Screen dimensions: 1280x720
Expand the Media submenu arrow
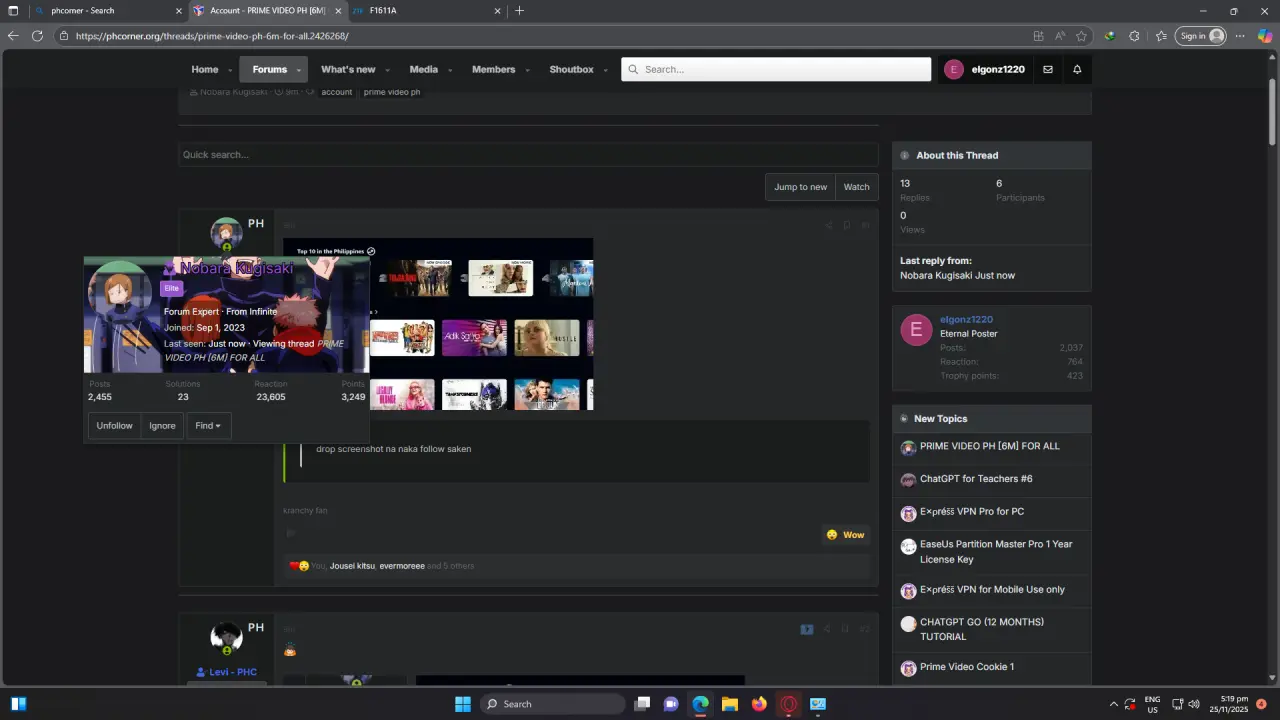[x=450, y=70]
